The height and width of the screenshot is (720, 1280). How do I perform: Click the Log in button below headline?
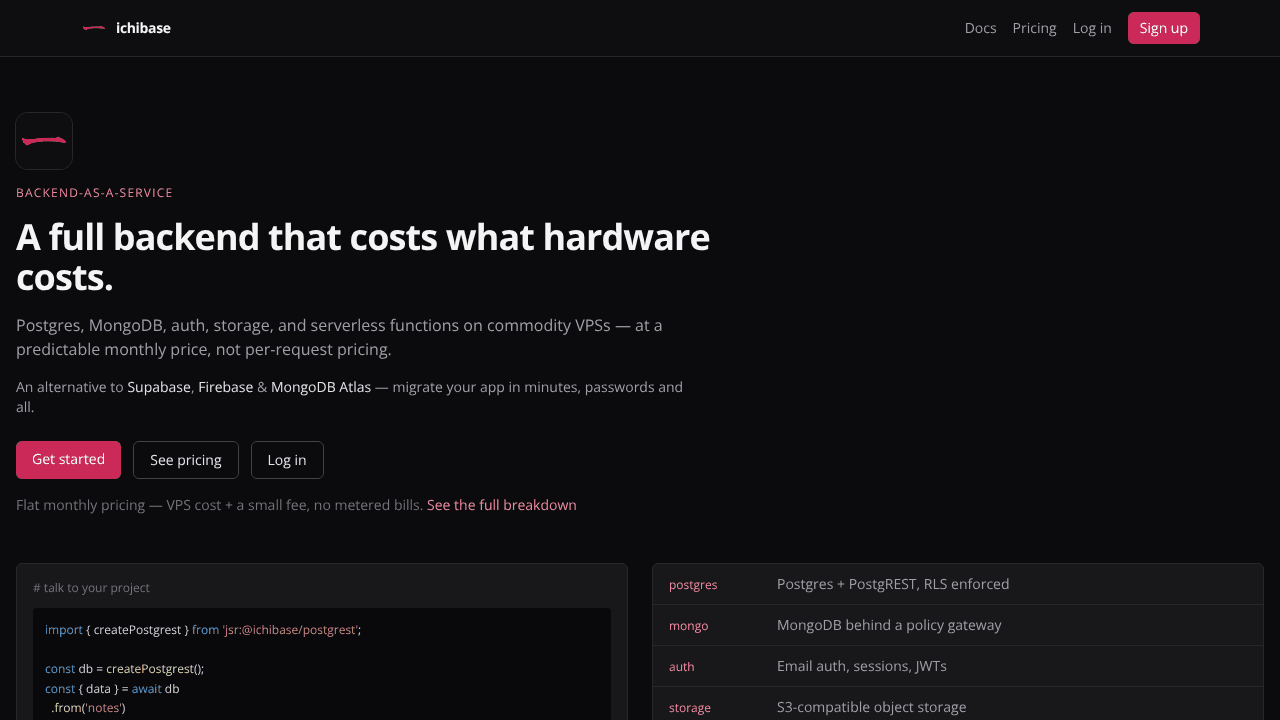287,460
